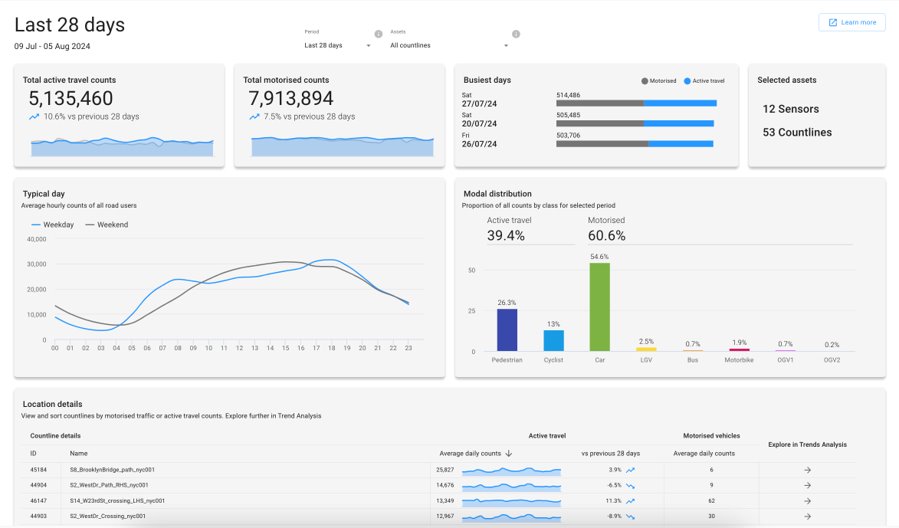Click the S2_WestDr_Crossing_nyc001 countline name
The width and height of the screenshot is (899, 528).
coord(107,516)
